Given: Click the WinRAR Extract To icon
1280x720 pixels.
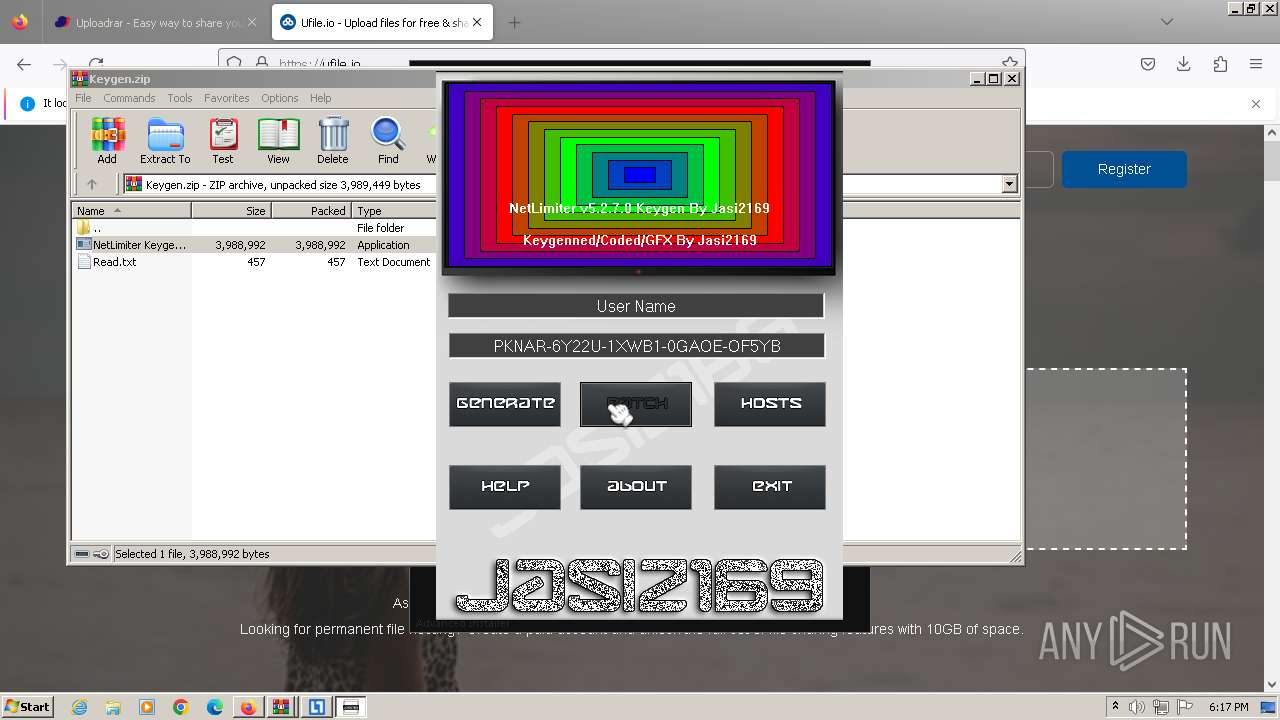Looking at the screenshot, I should pos(165,140).
